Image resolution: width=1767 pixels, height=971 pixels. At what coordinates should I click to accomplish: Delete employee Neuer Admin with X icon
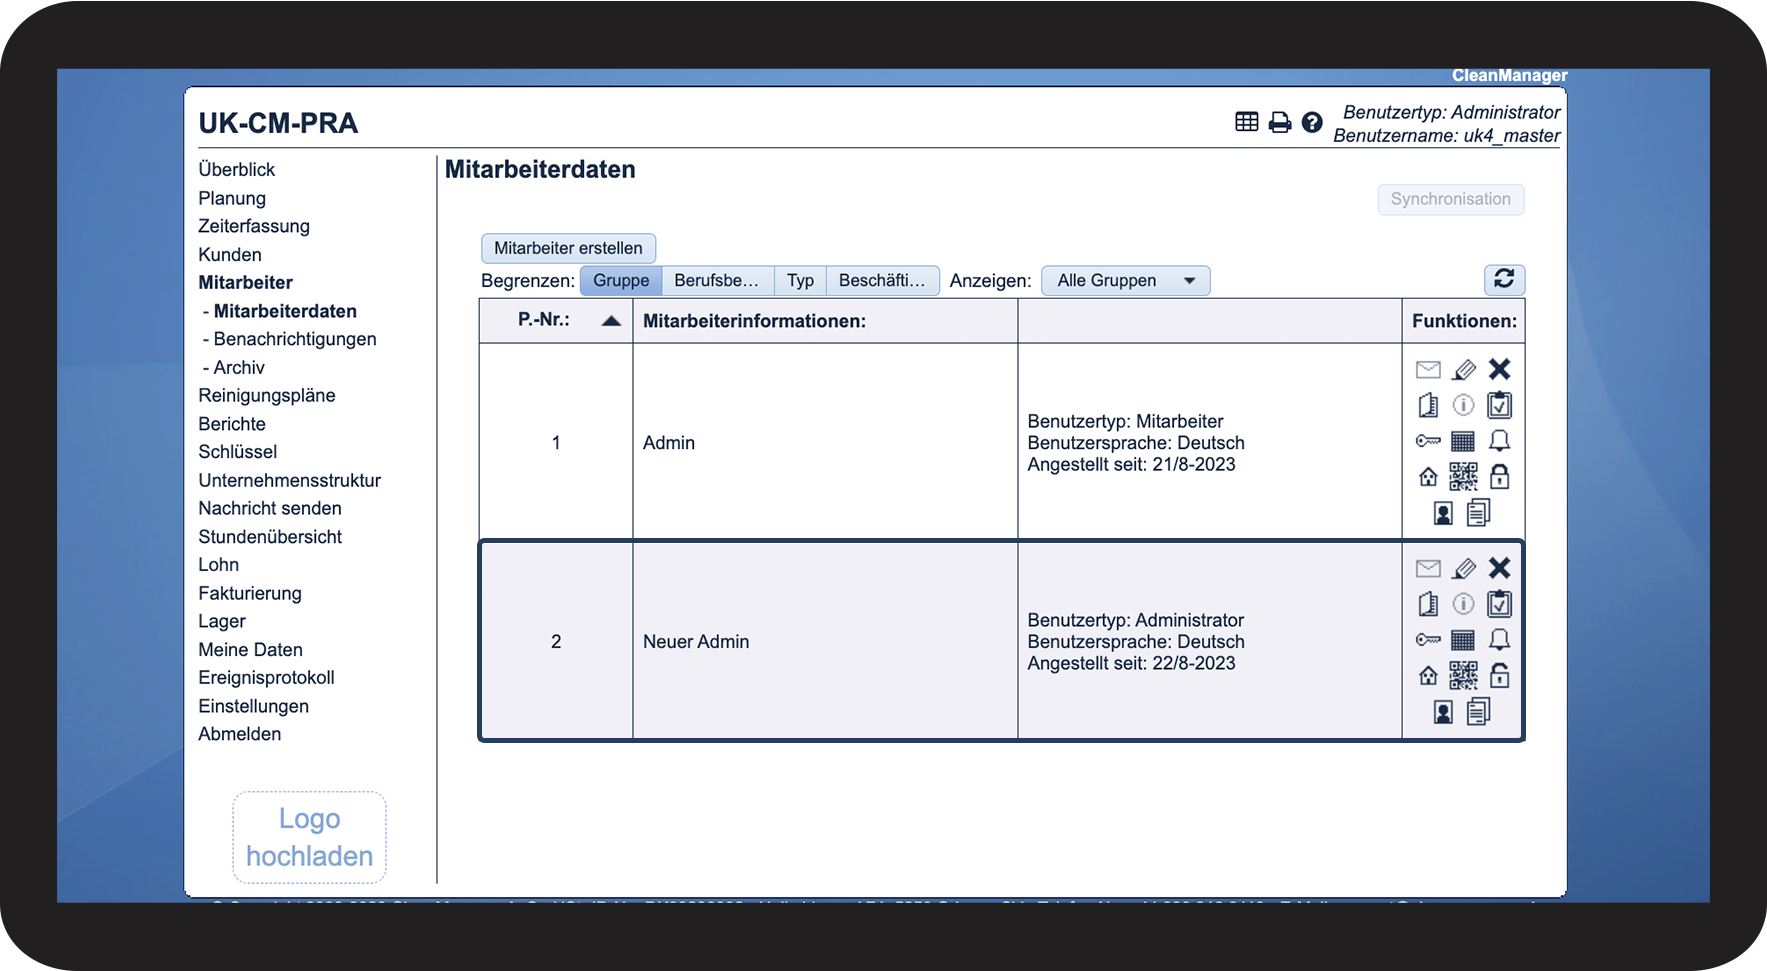(x=1499, y=568)
